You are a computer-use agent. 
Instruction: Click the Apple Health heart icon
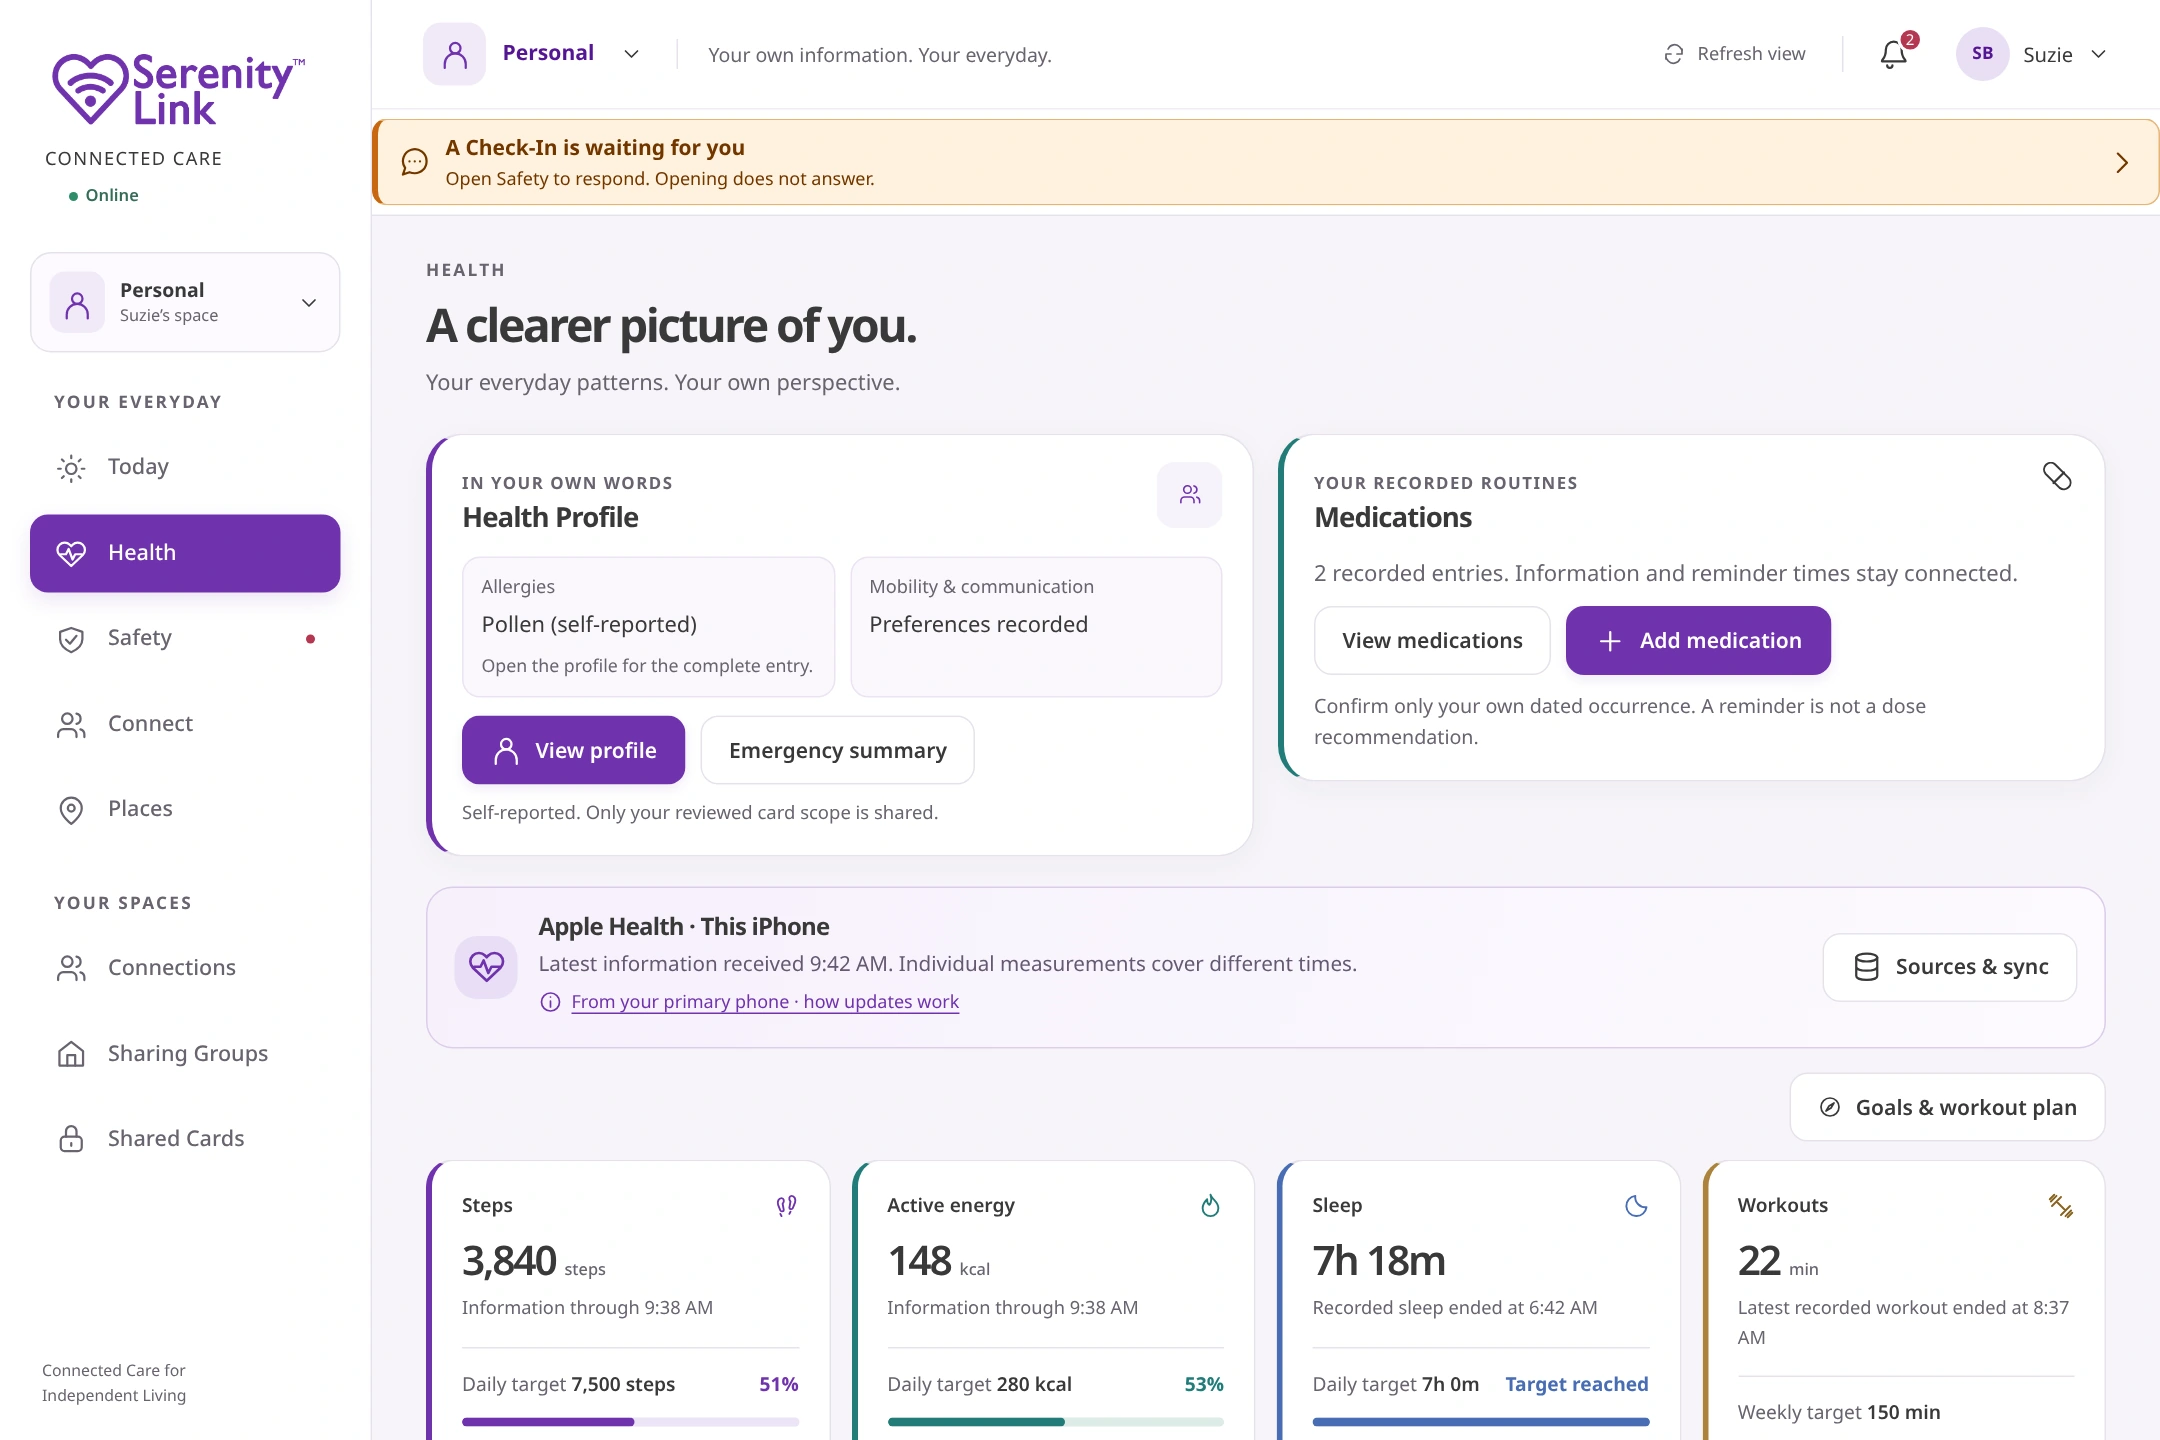tap(486, 966)
